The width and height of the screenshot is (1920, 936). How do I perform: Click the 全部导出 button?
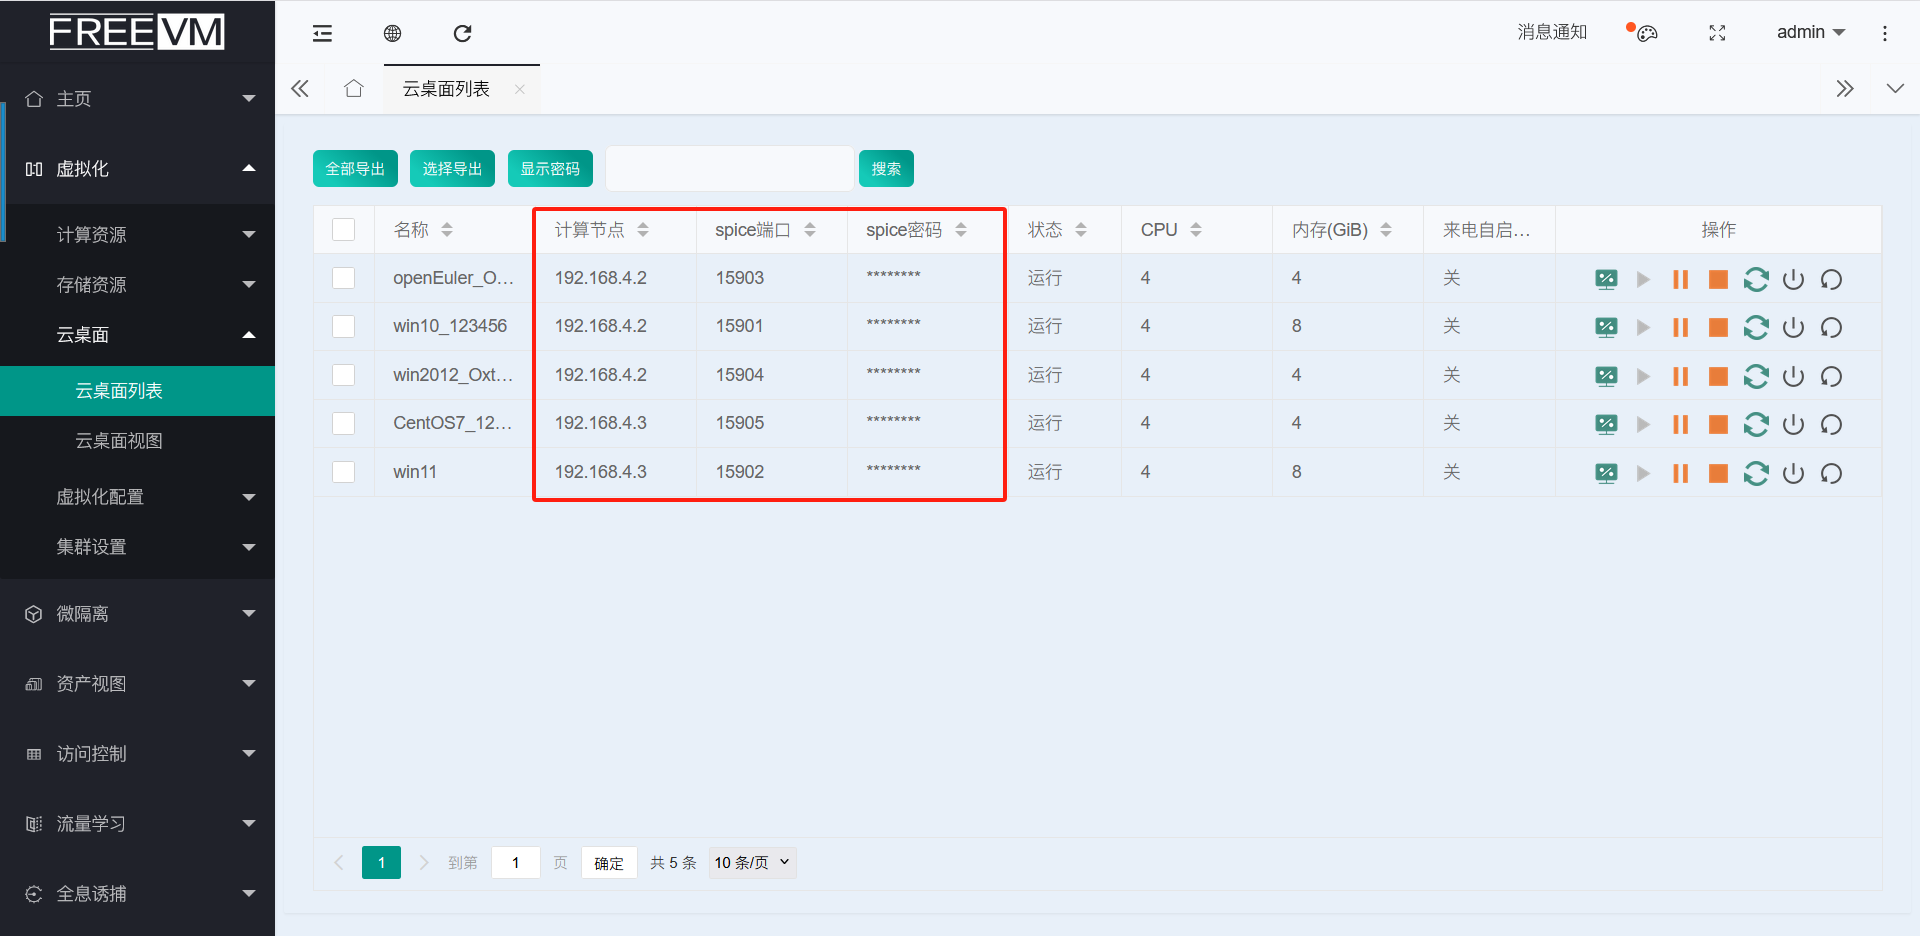355,169
